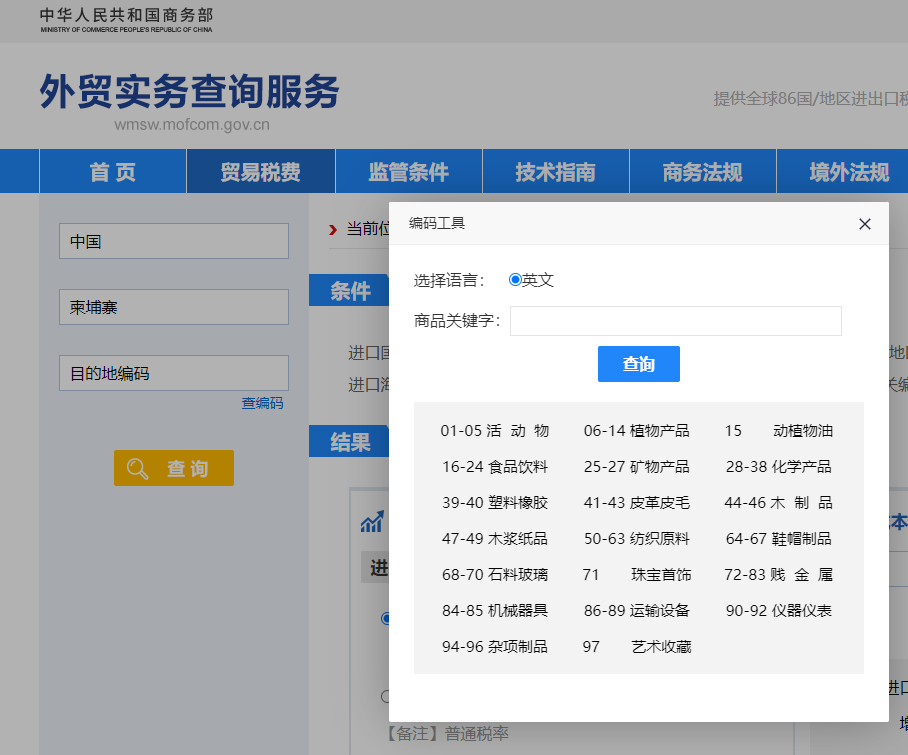Click the 中华人民共和国商务部 logo
The width and height of the screenshot is (908, 755).
pos(126,19)
